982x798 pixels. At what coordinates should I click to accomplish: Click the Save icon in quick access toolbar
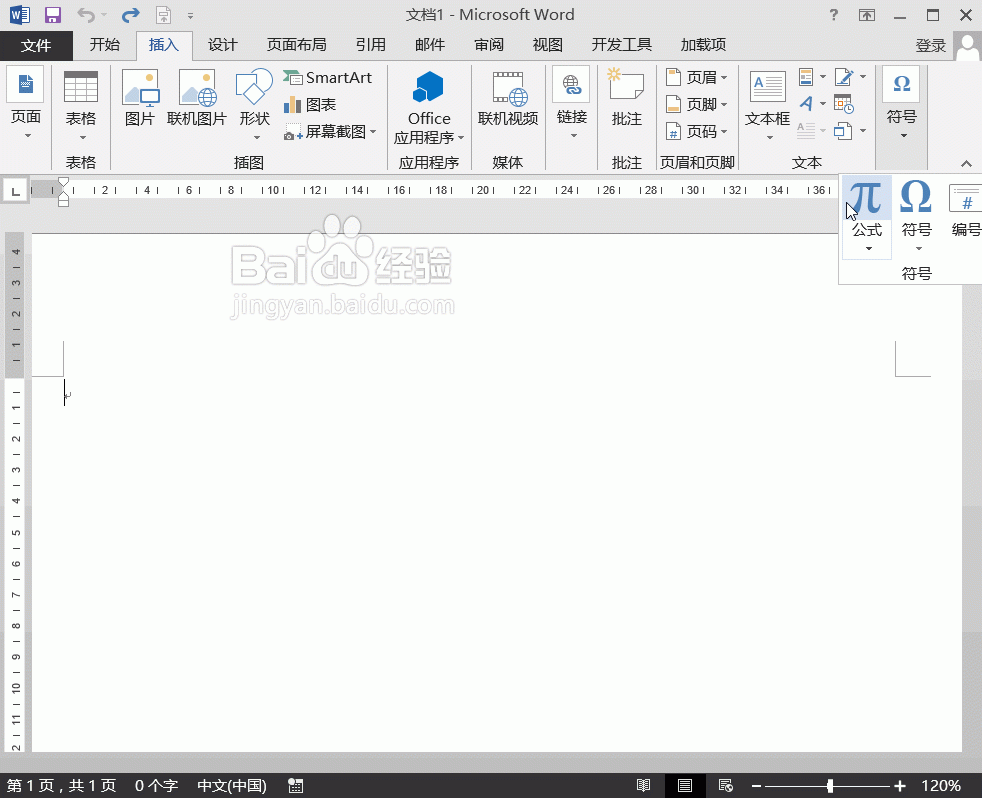pyautogui.click(x=53, y=15)
